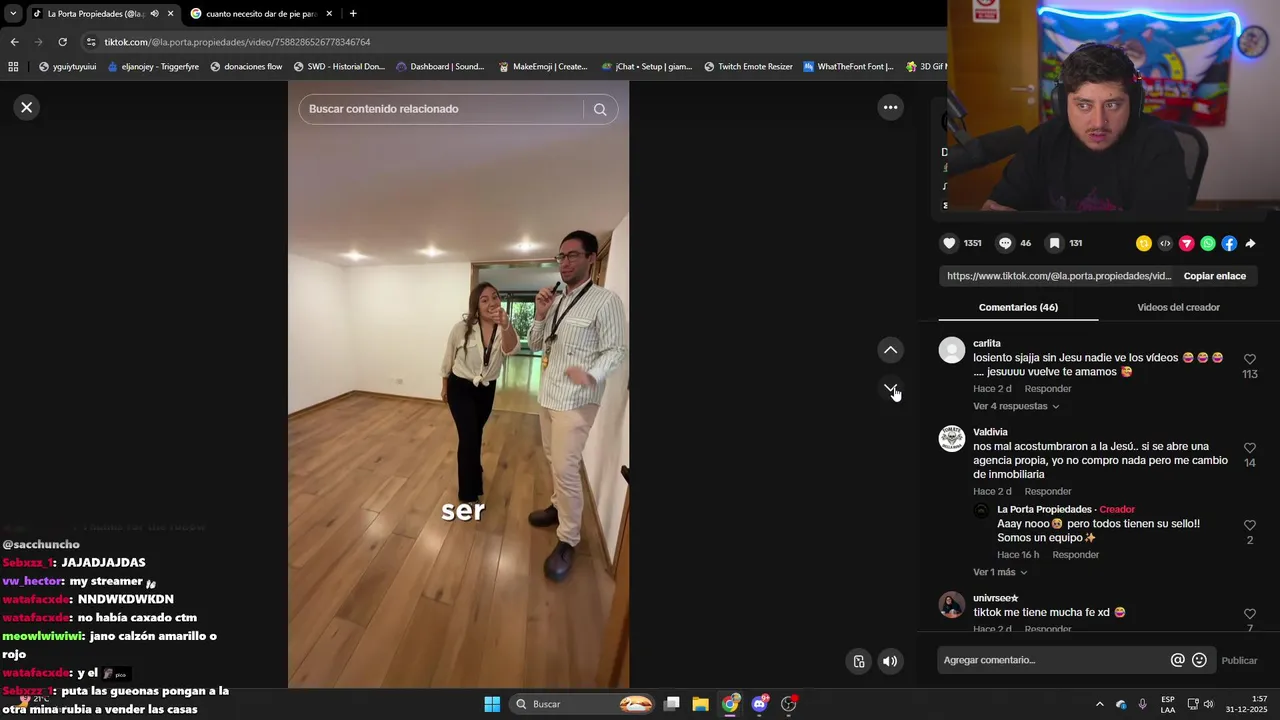Open 'eljanojey - Triggerfyre' bookmark
The width and height of the screenshot is (1280, 720).
tap(153, 67)
